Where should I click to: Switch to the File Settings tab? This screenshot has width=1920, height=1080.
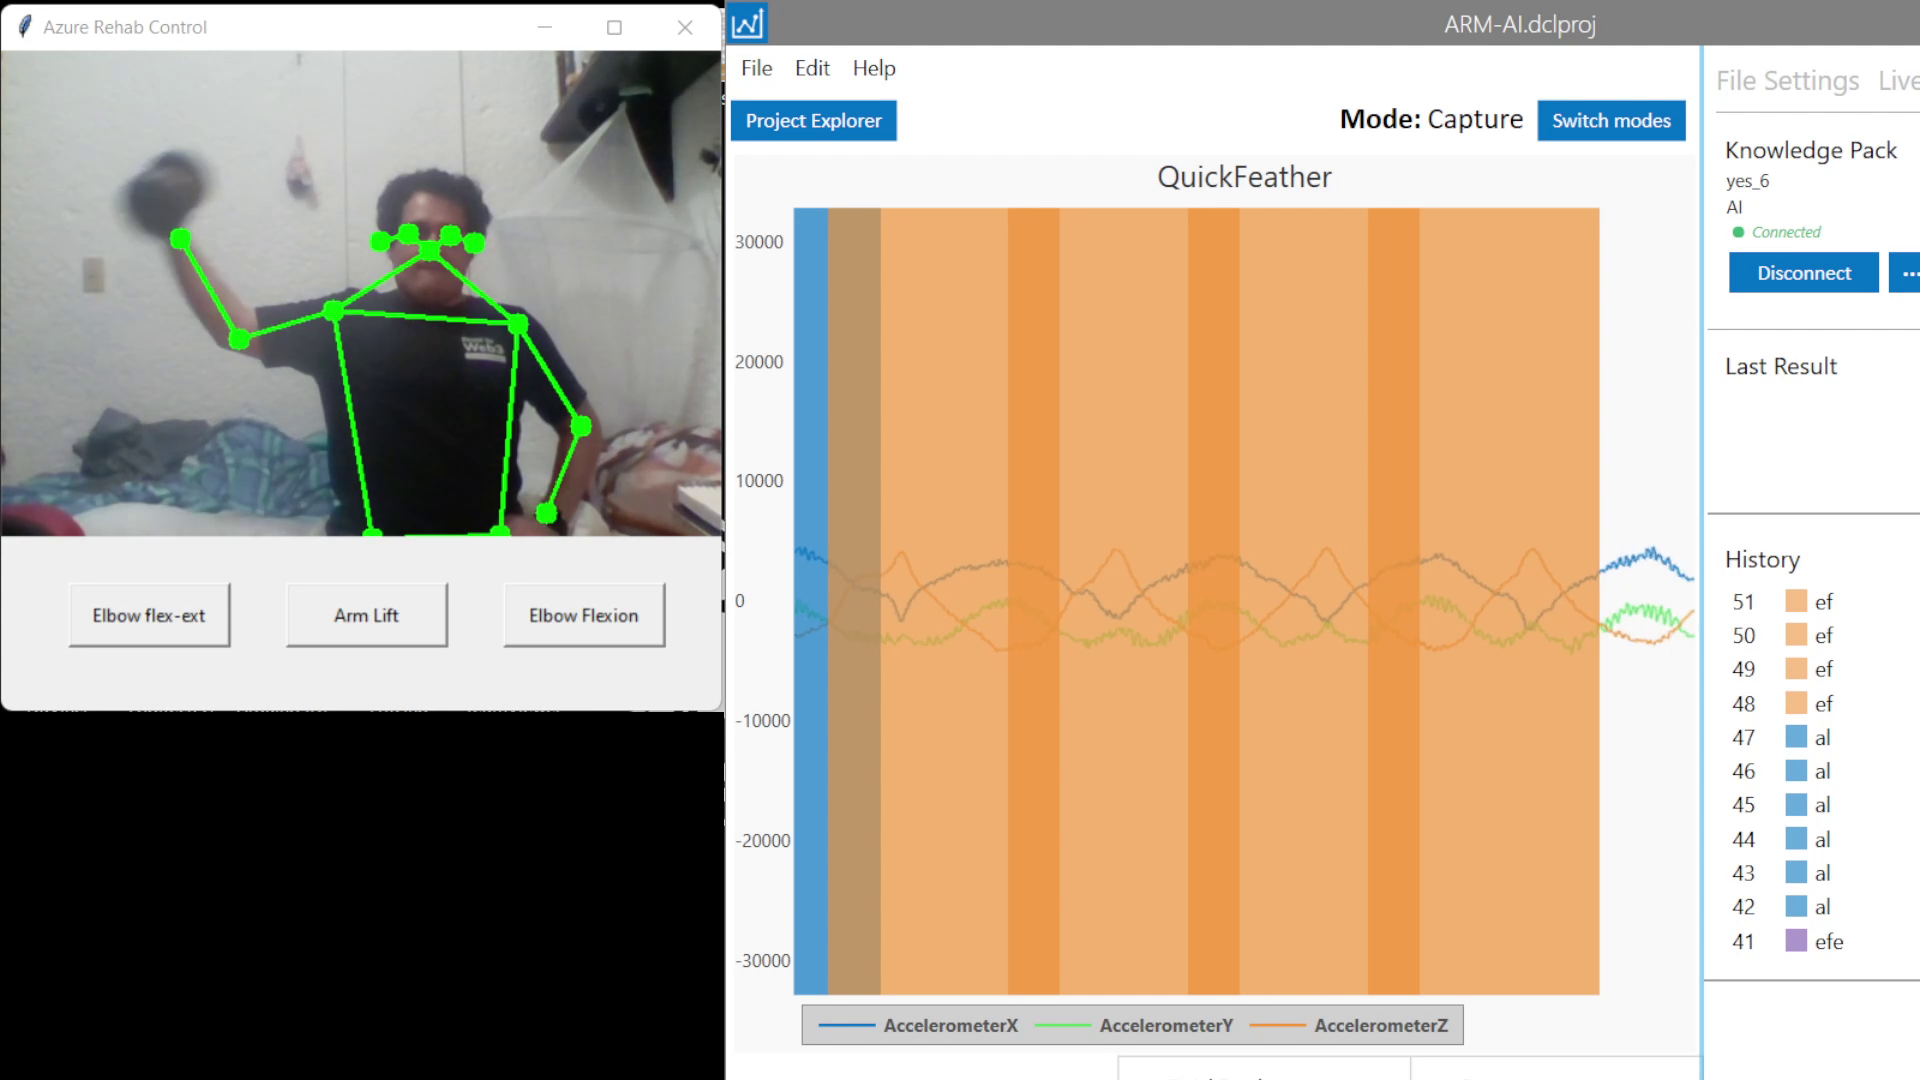pyautogui.click(x=1787, y=80)
